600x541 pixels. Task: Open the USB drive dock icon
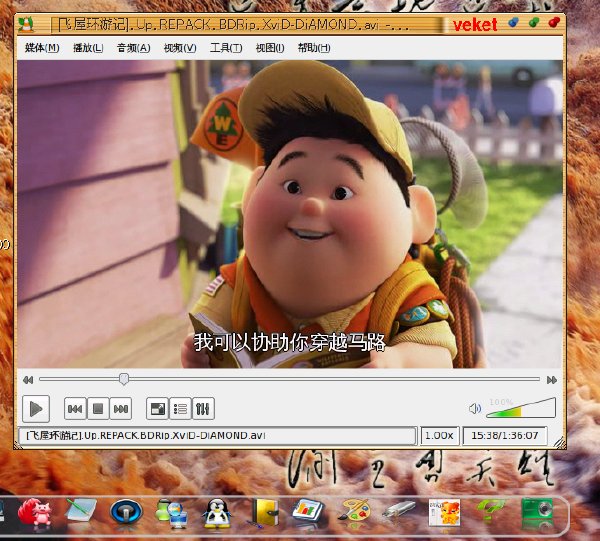click(x=398, y=510)
